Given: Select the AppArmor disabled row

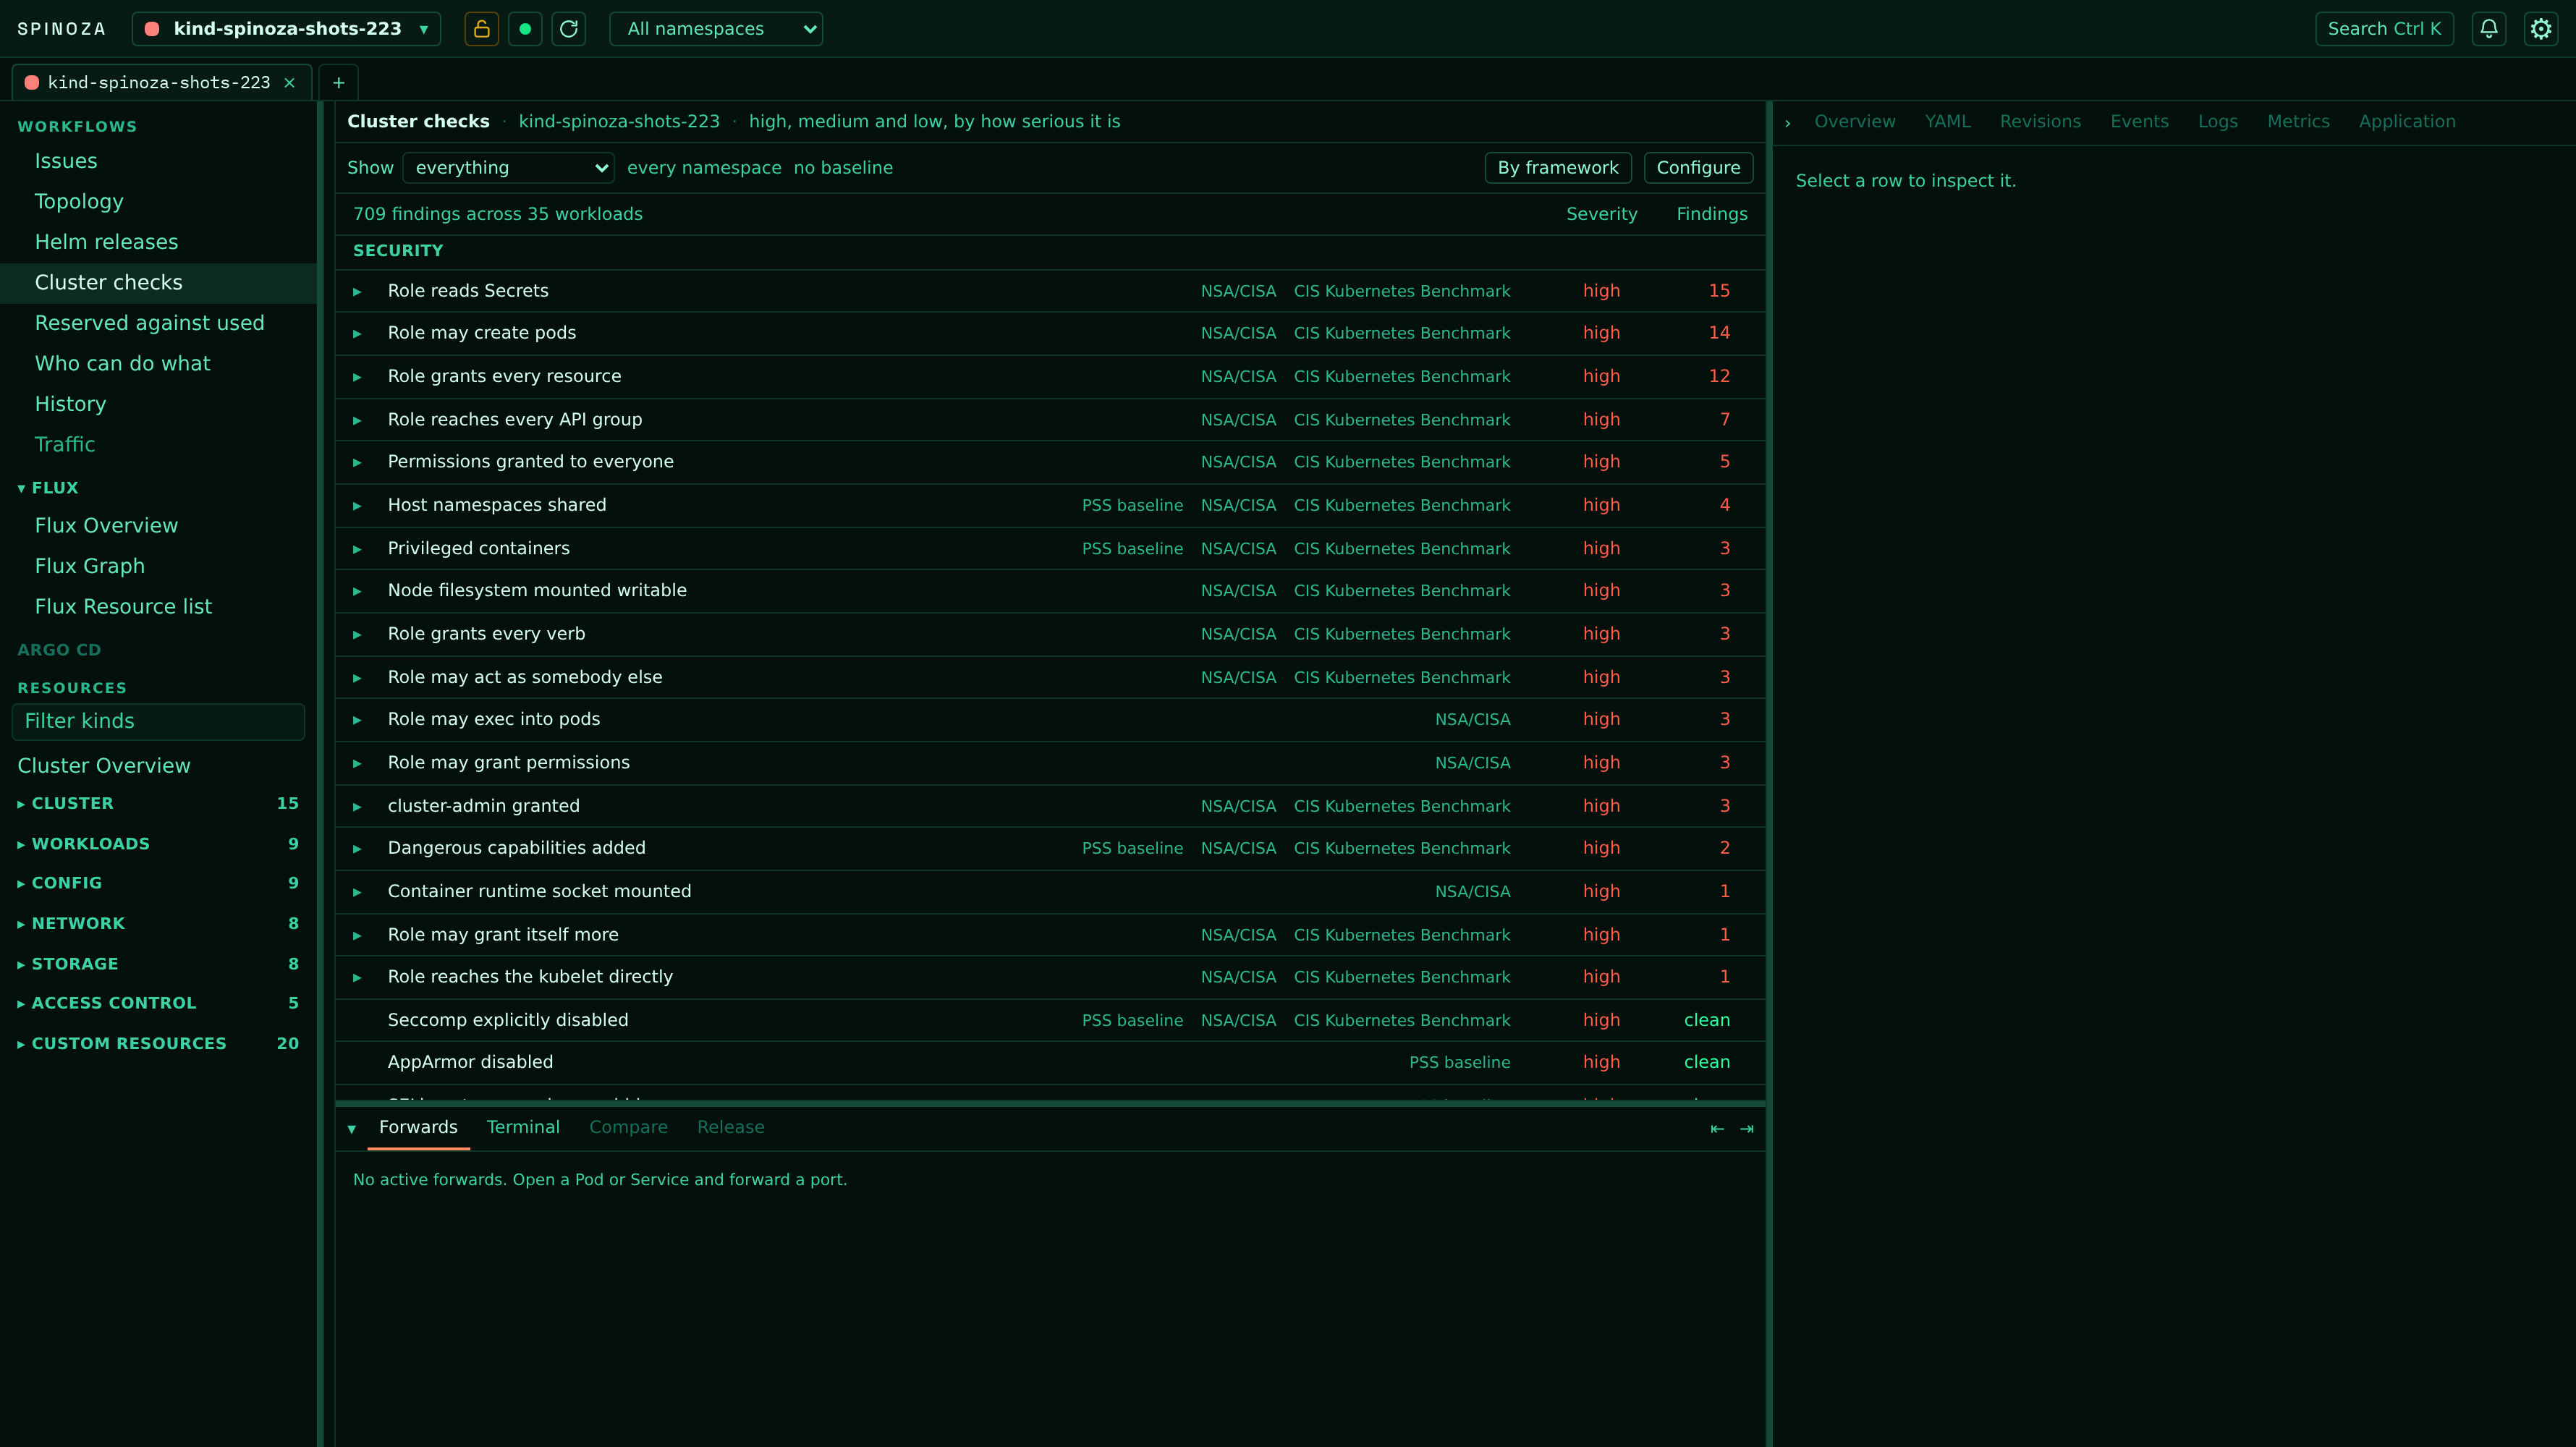Looking at the screenshot, I should [1050, 1062].
